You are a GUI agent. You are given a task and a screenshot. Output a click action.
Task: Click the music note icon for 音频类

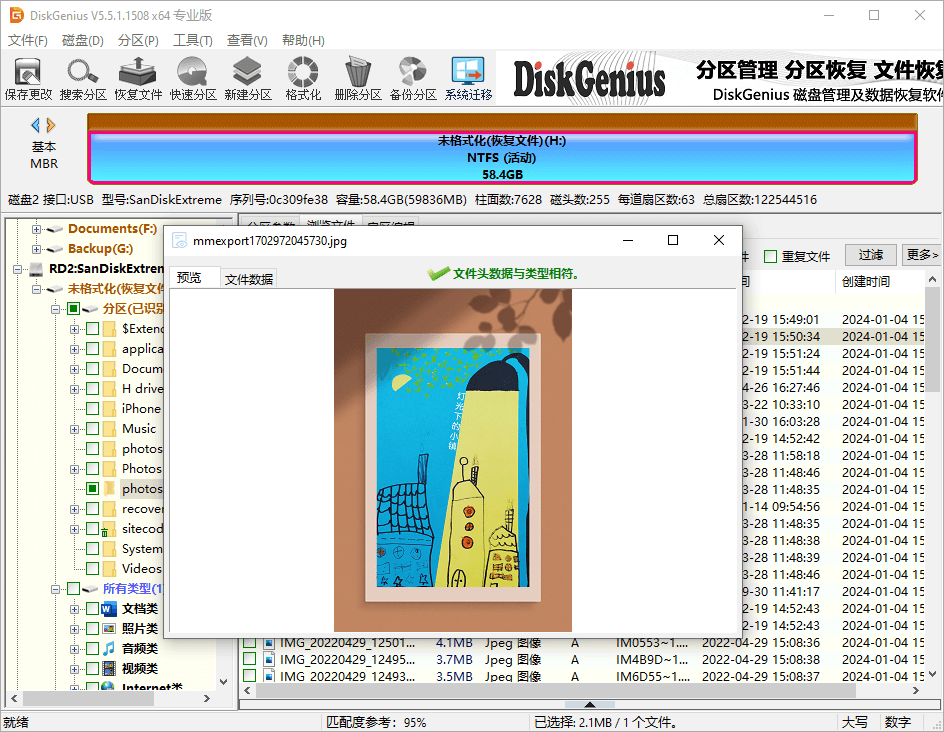tap(109, 648)
